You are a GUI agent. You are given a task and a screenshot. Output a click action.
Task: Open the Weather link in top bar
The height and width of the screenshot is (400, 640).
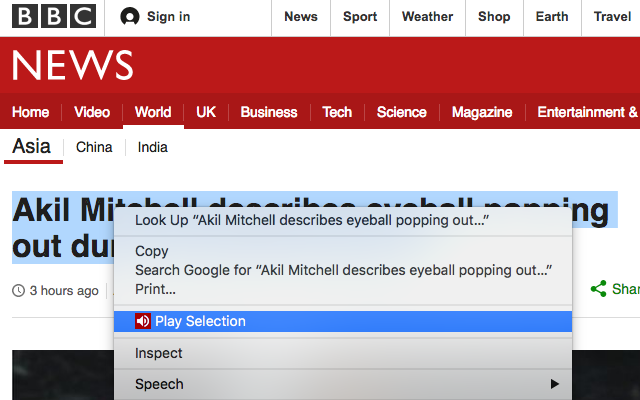pos(427,17)
